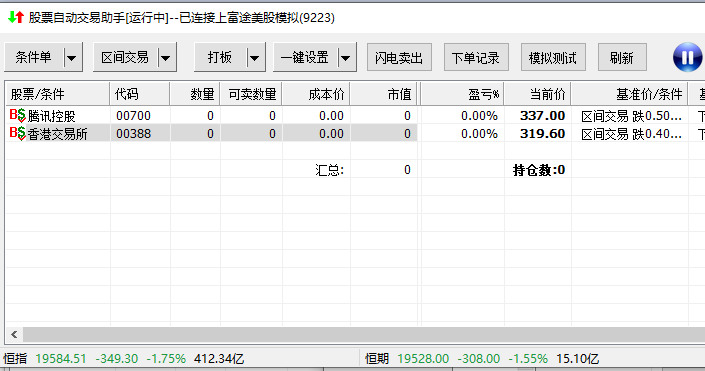Click 恒期 percent -1.55%
Image resolution: width=705 pixels, height=371 pixels.
(x=528, y=358)
